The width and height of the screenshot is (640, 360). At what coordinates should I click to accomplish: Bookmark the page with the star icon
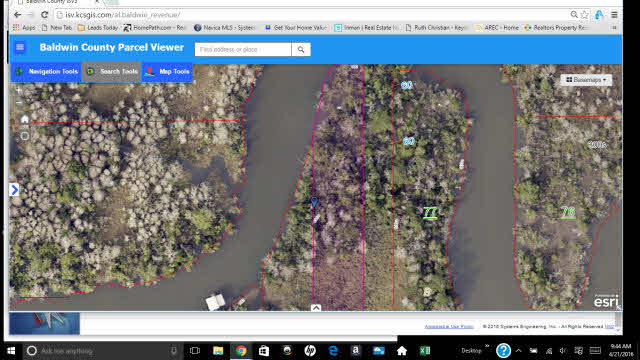coord(584,15)
